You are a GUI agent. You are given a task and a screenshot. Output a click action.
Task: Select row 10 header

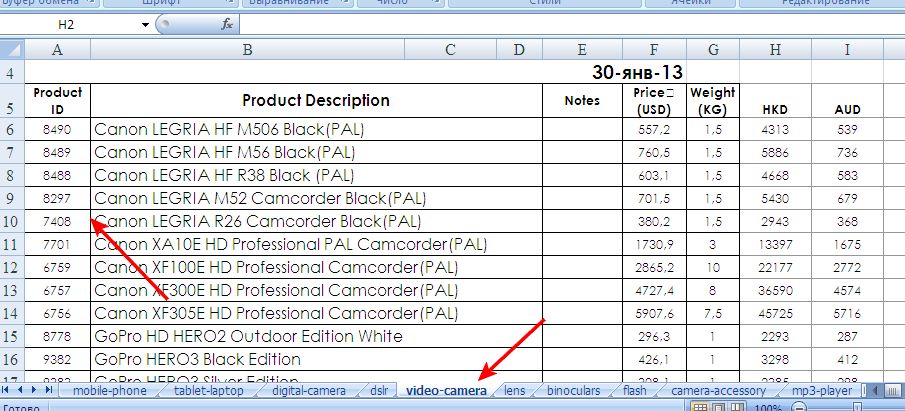[x=12, y=222]
